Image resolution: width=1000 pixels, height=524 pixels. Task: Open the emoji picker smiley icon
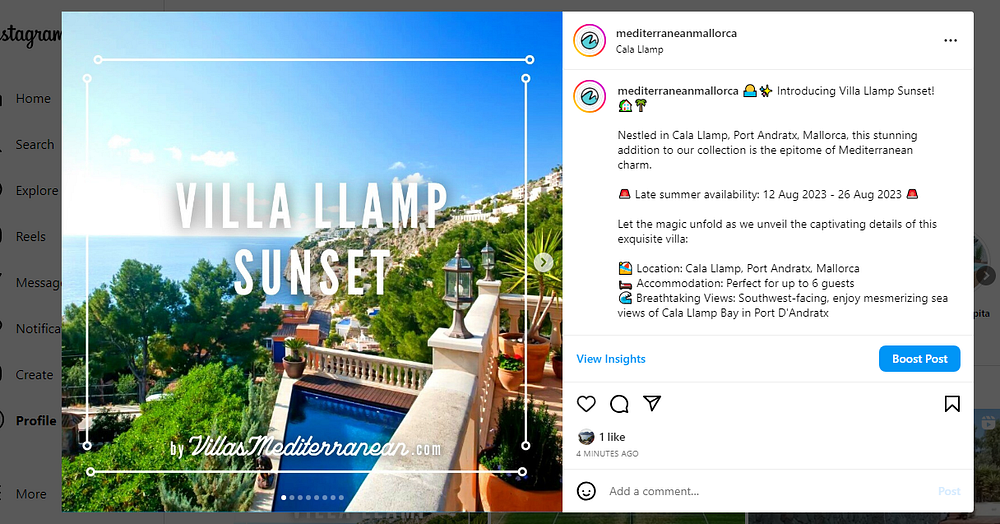click(x=586, y=491)
